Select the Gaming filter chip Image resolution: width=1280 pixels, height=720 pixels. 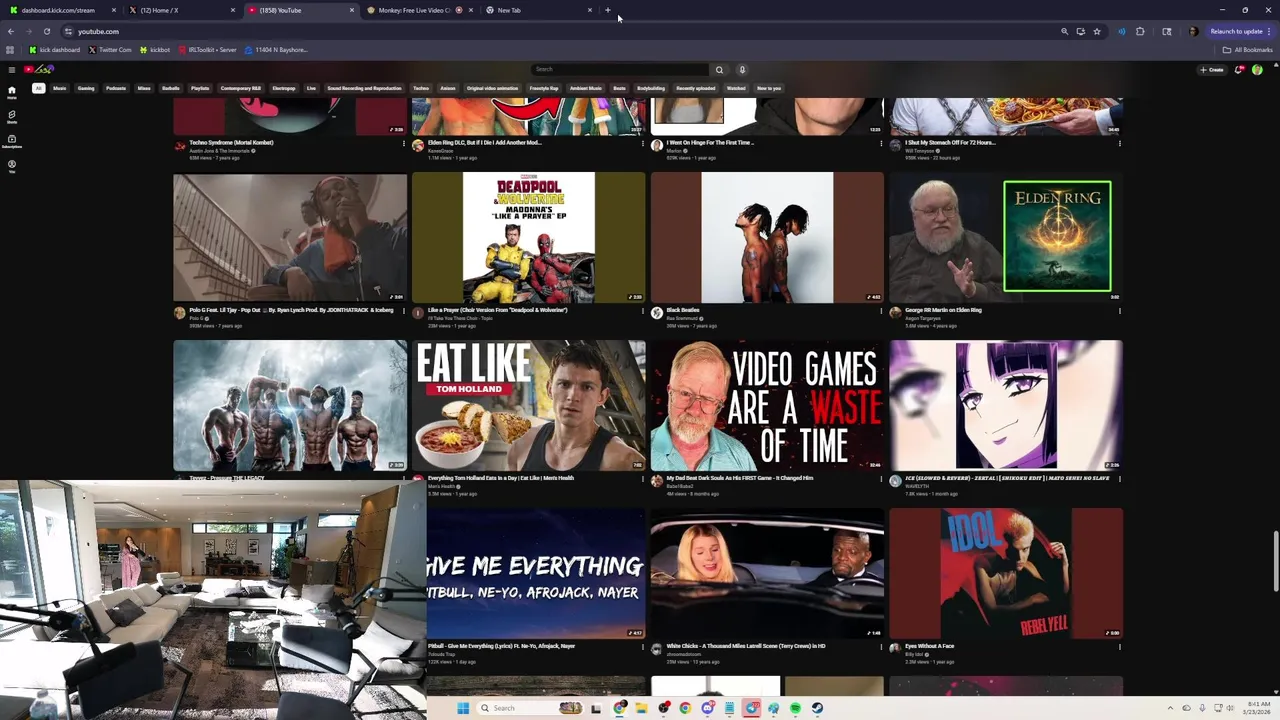pos(86,88)
